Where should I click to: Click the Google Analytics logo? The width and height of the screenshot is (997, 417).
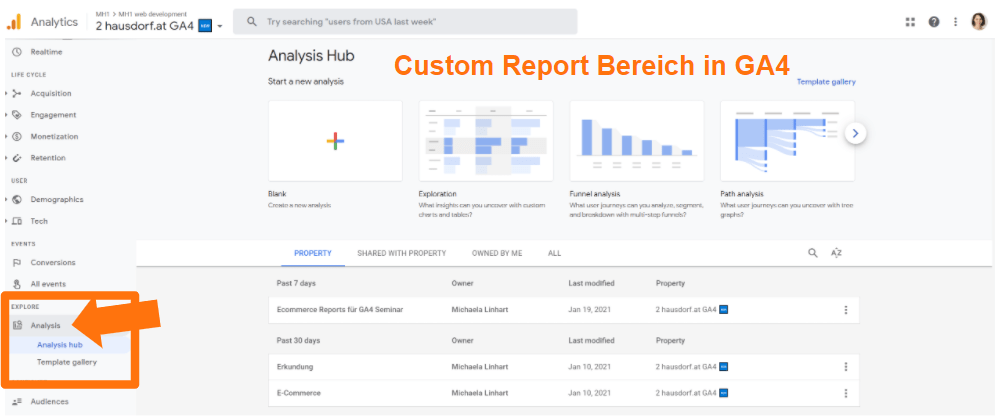point(14,22)
